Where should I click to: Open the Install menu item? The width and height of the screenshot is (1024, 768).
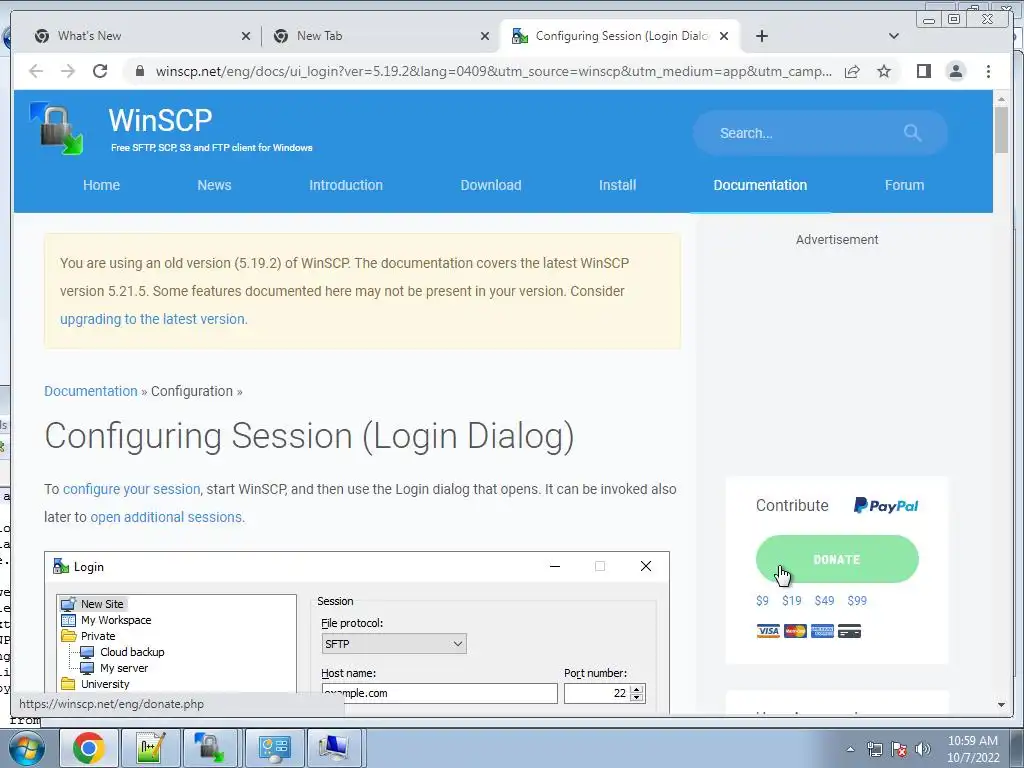coord(618,185)
